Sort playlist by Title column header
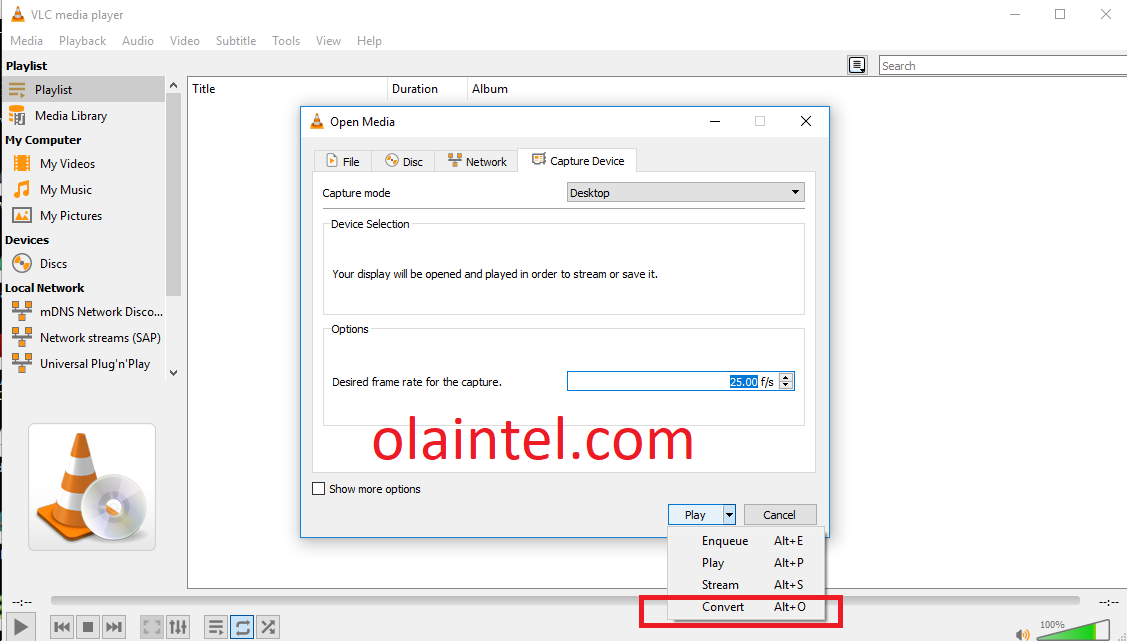The width and height of the screenshot is (1127, 641). pyautogui.click(x=288, y=89)
